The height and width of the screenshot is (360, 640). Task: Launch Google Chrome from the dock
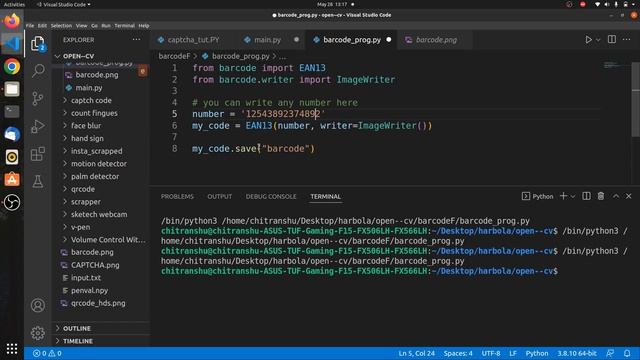click(x=12, y=66)
